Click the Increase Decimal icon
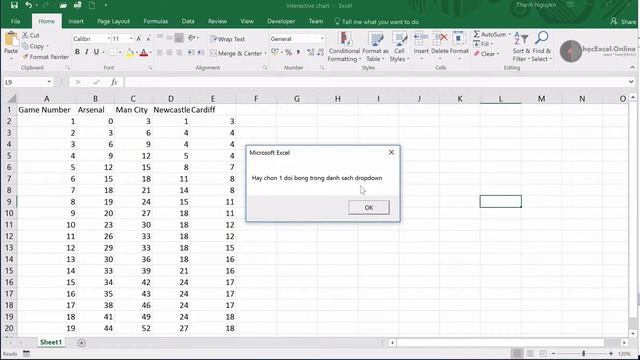 point(311,53)
